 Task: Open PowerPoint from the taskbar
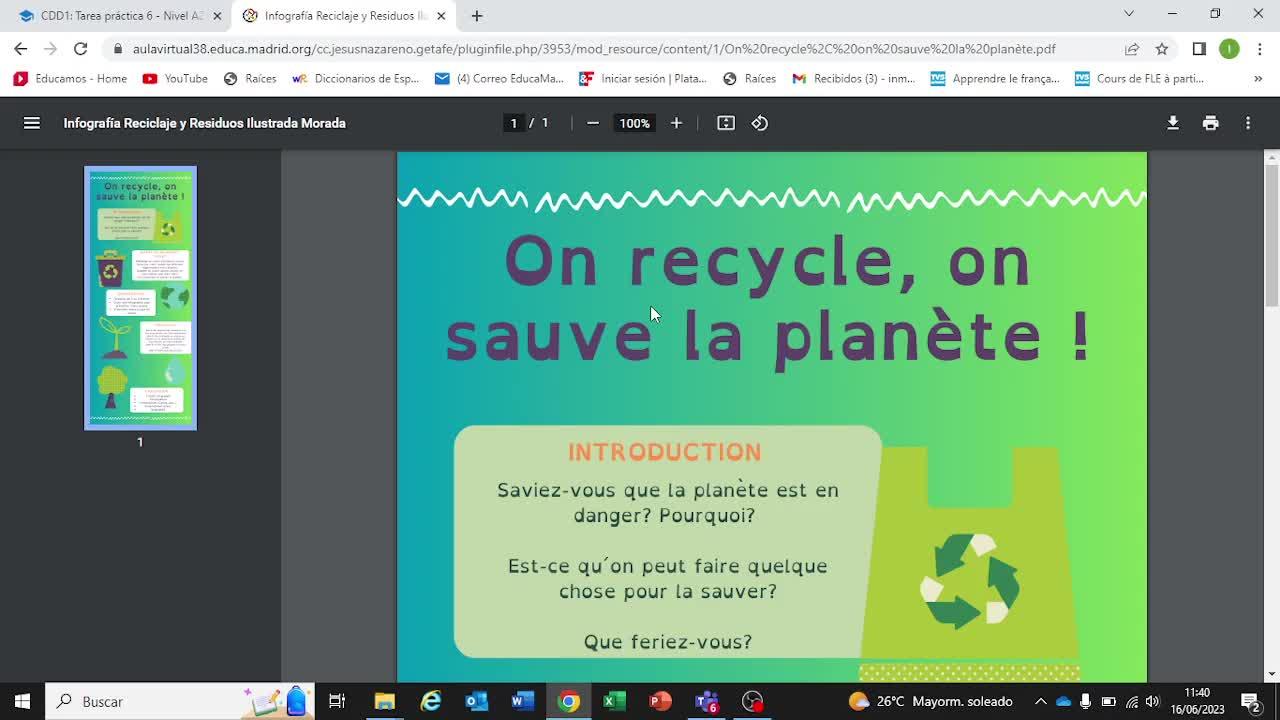tap(660, 701)
